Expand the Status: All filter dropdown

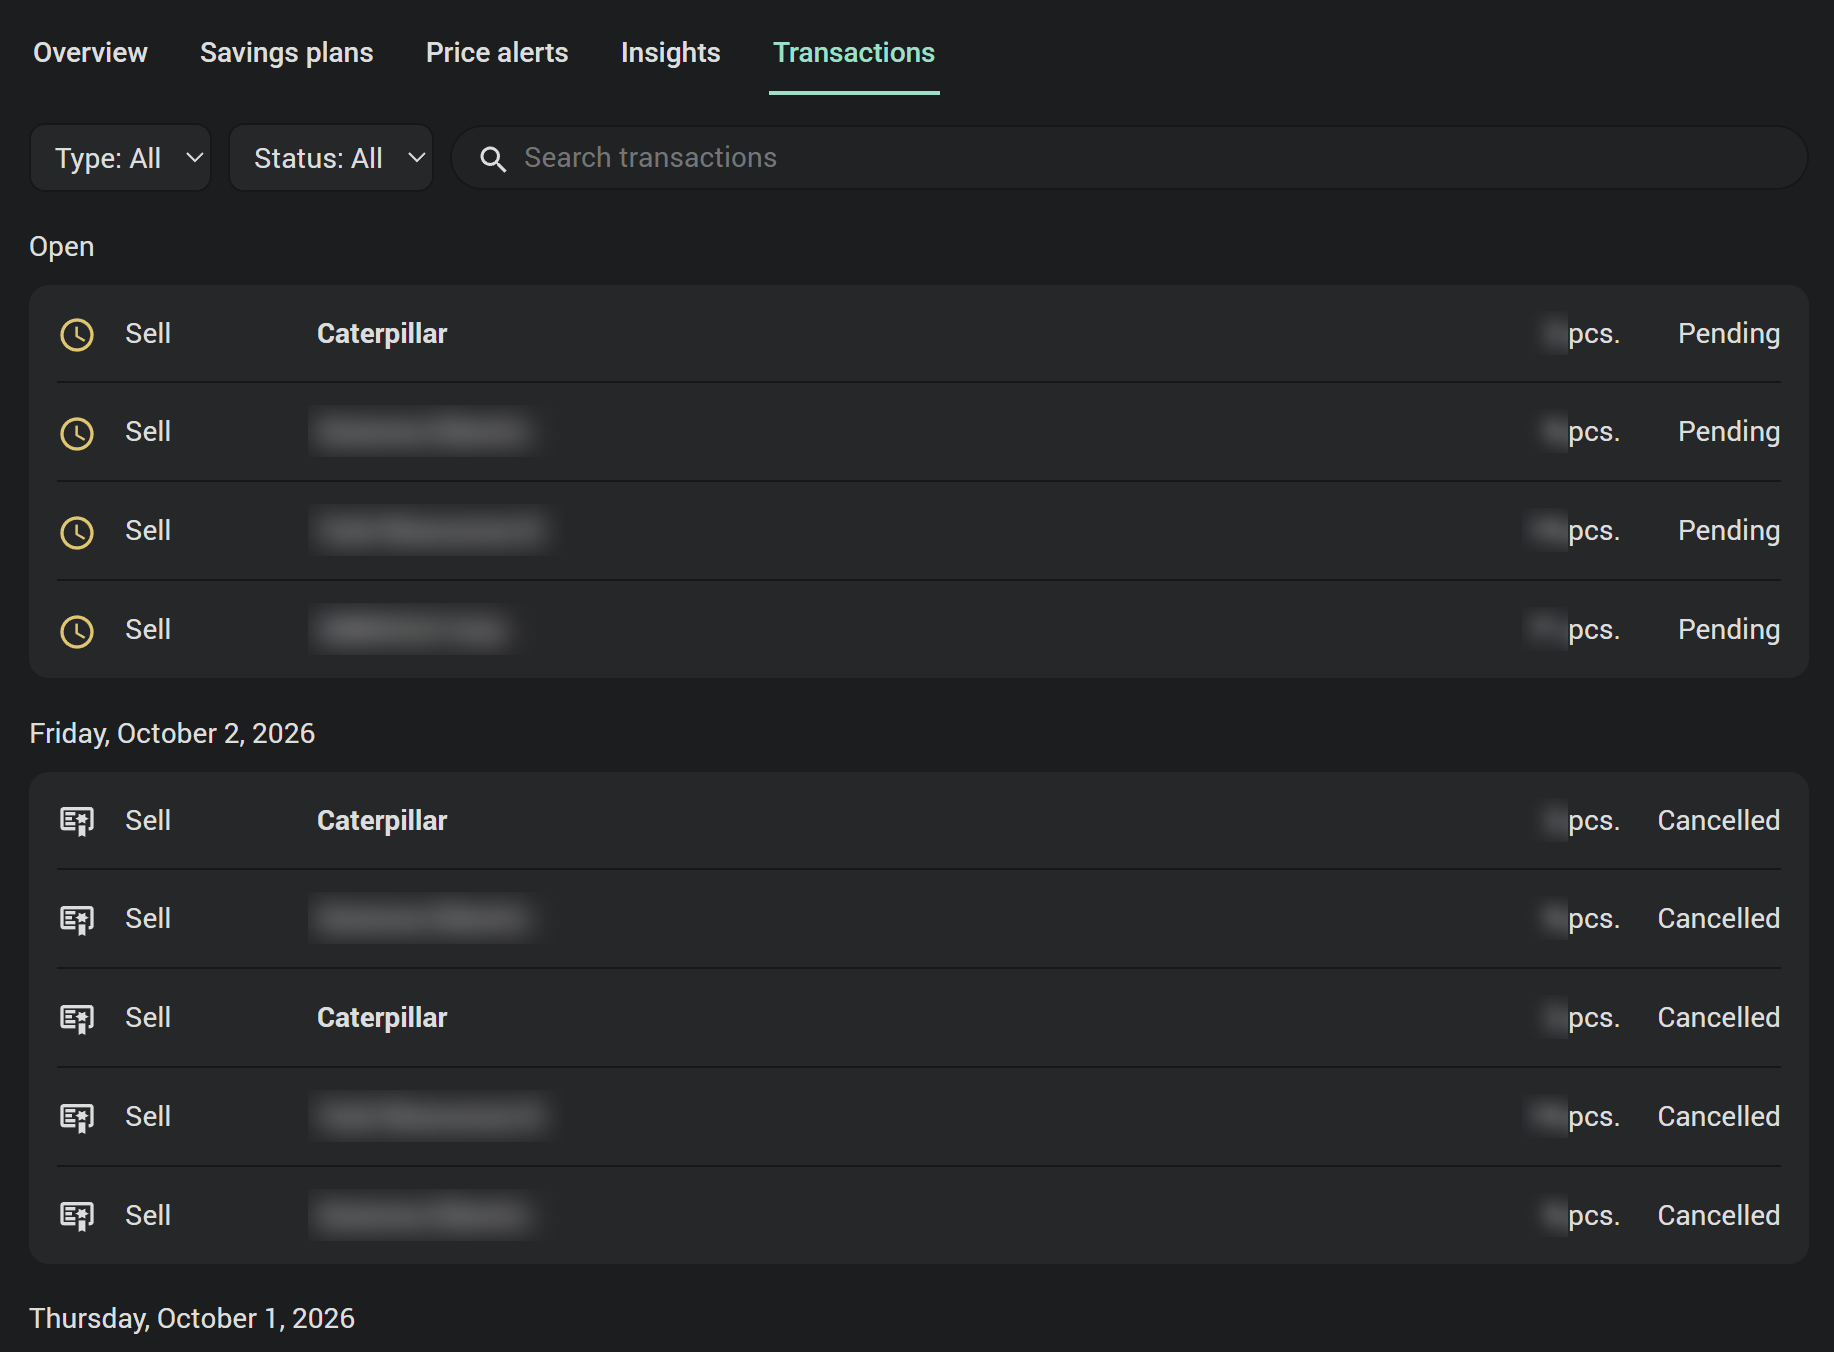[x=331, y=158]
